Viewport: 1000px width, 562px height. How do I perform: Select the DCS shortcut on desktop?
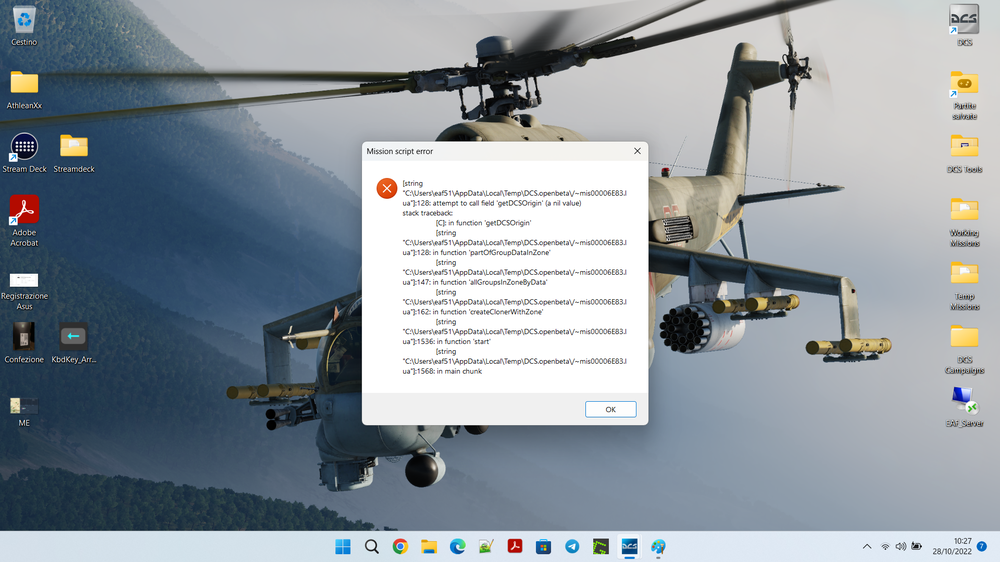click(964, 26)
